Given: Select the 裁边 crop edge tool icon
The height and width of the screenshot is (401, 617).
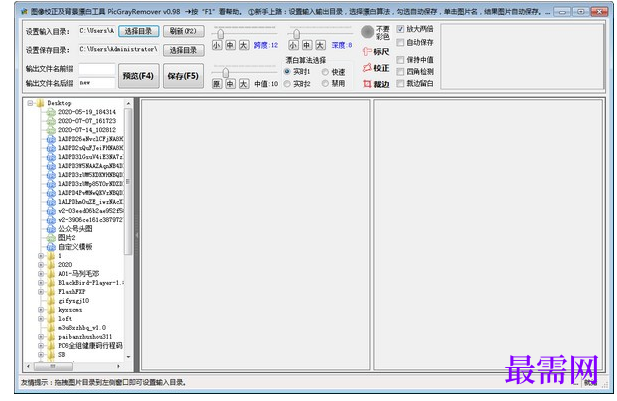Looking at the screenshot, I should (367, 84).
